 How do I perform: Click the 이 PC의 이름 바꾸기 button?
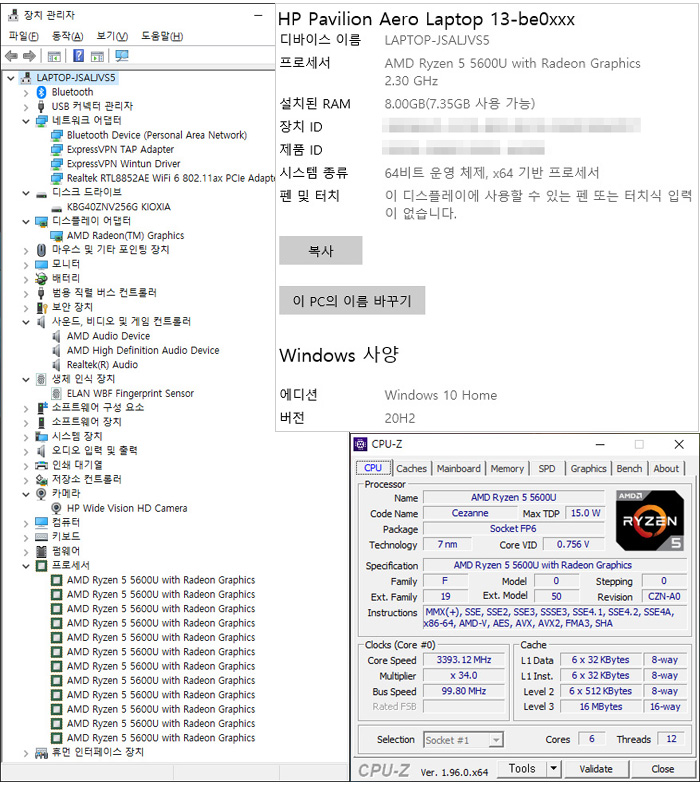[x=352, y=300]
